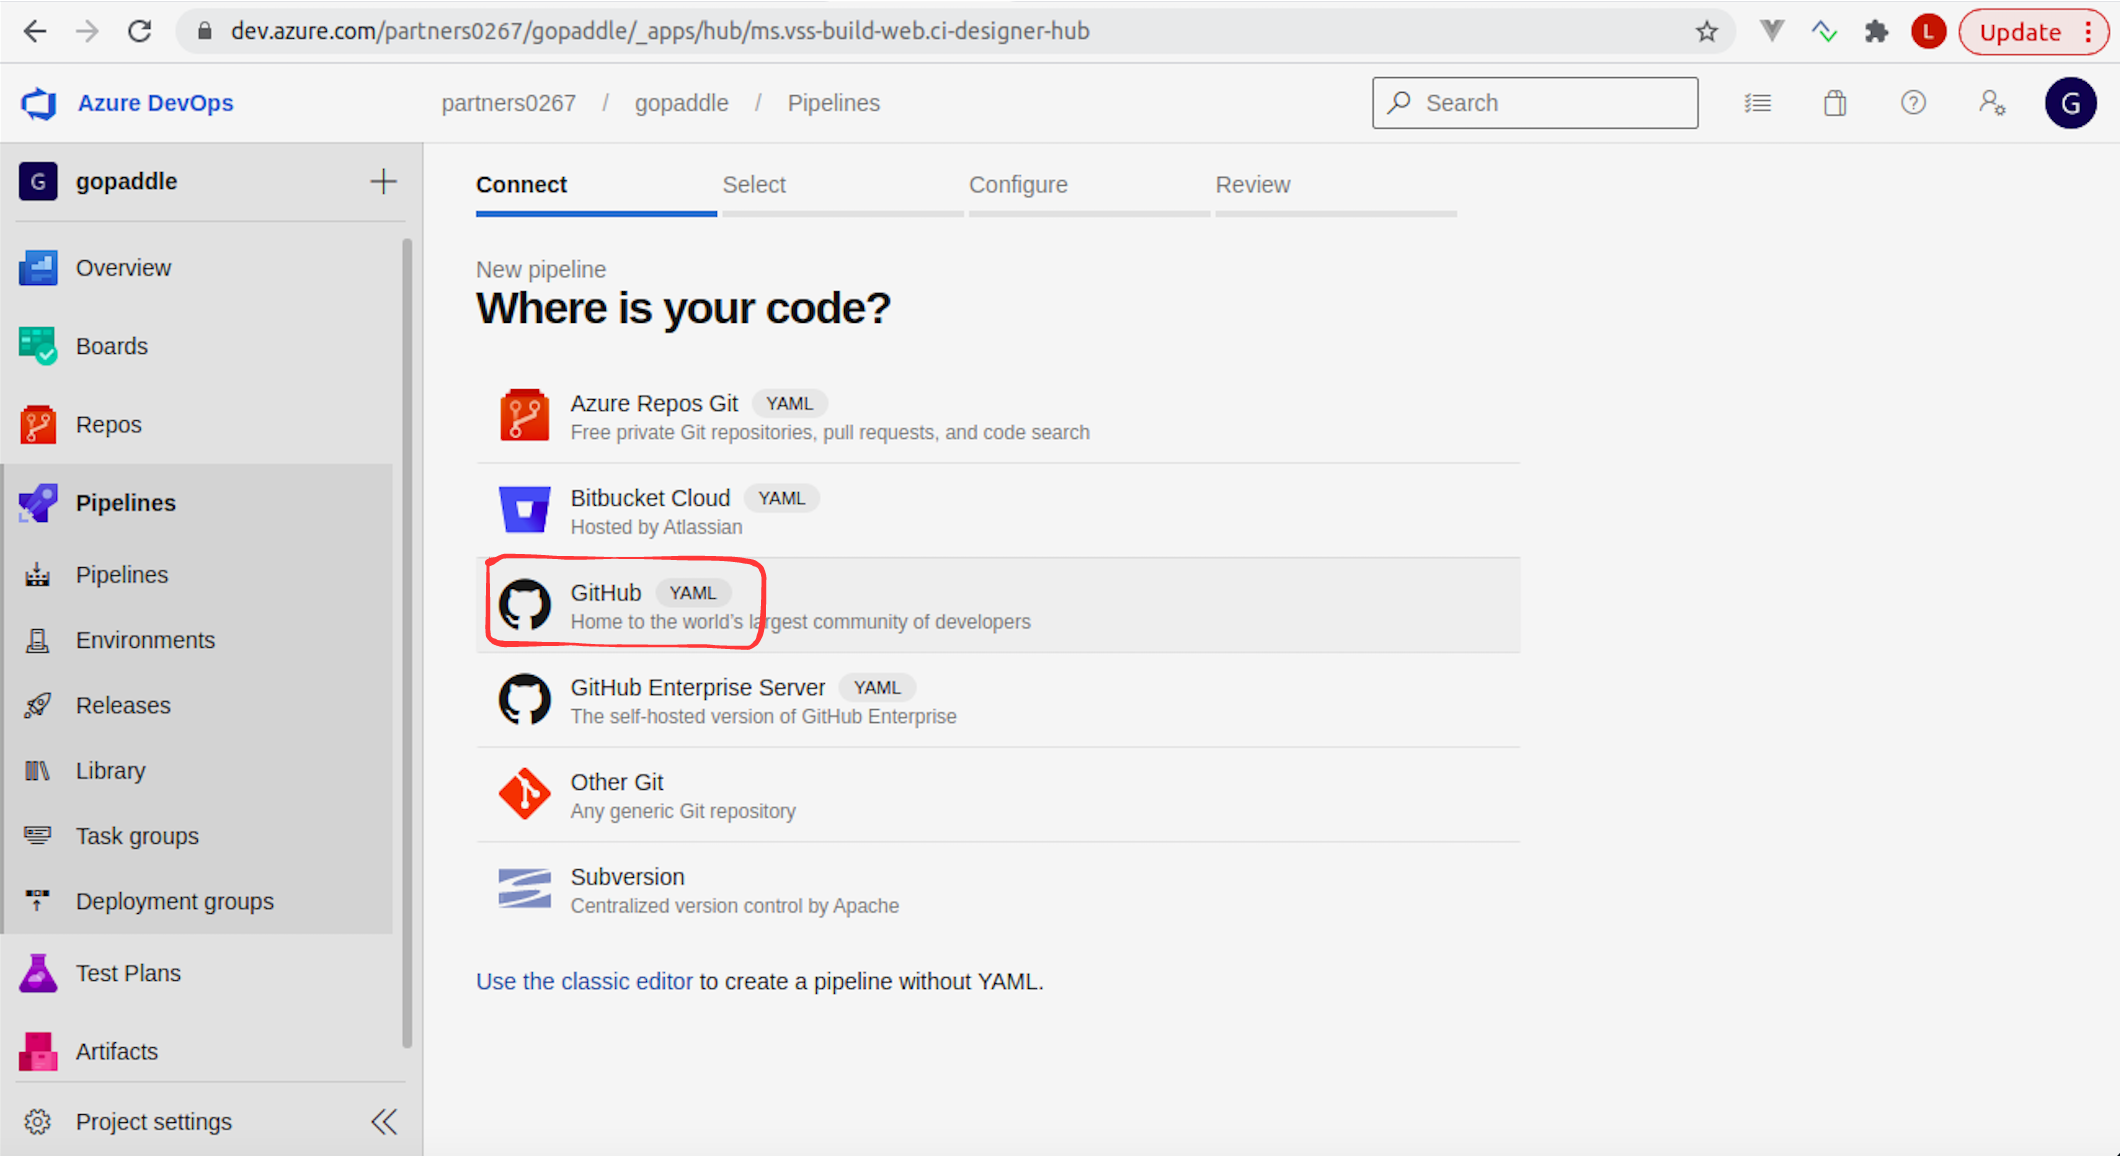The image size is (2120, 1156).
Task: Select Other Git source option
Action: pyautogui.click(x=998, y=795)
